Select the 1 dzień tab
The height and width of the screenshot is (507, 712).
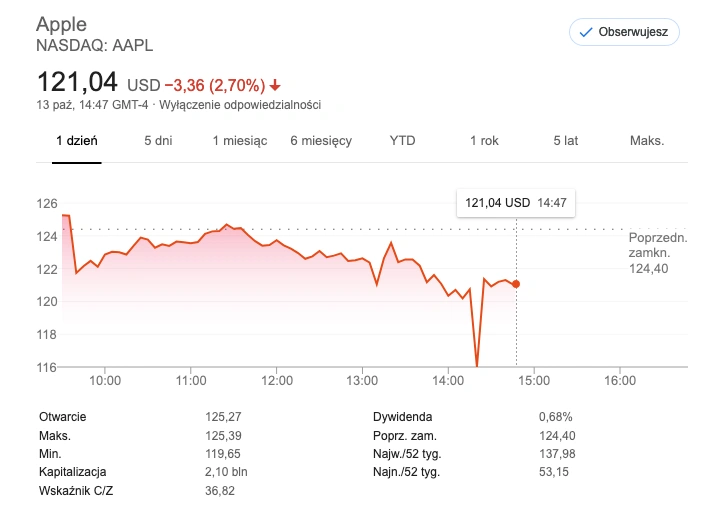(77, 141)
